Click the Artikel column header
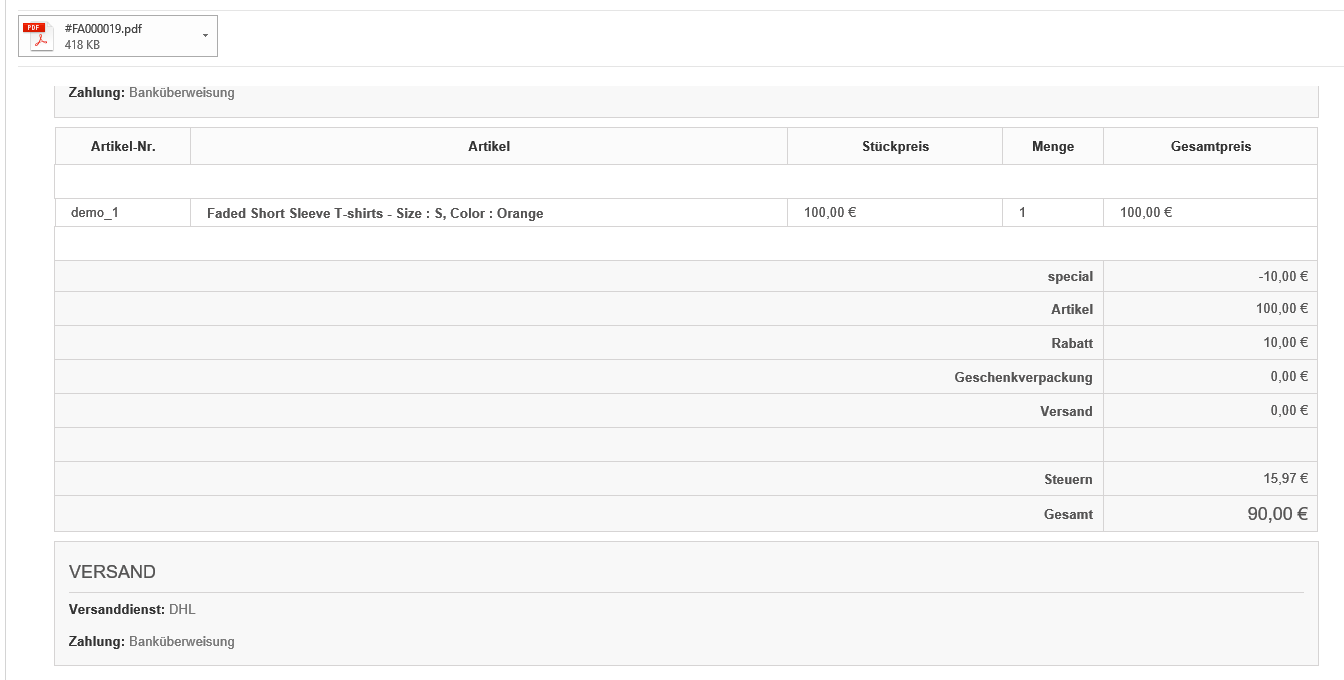 pos(489,146)
